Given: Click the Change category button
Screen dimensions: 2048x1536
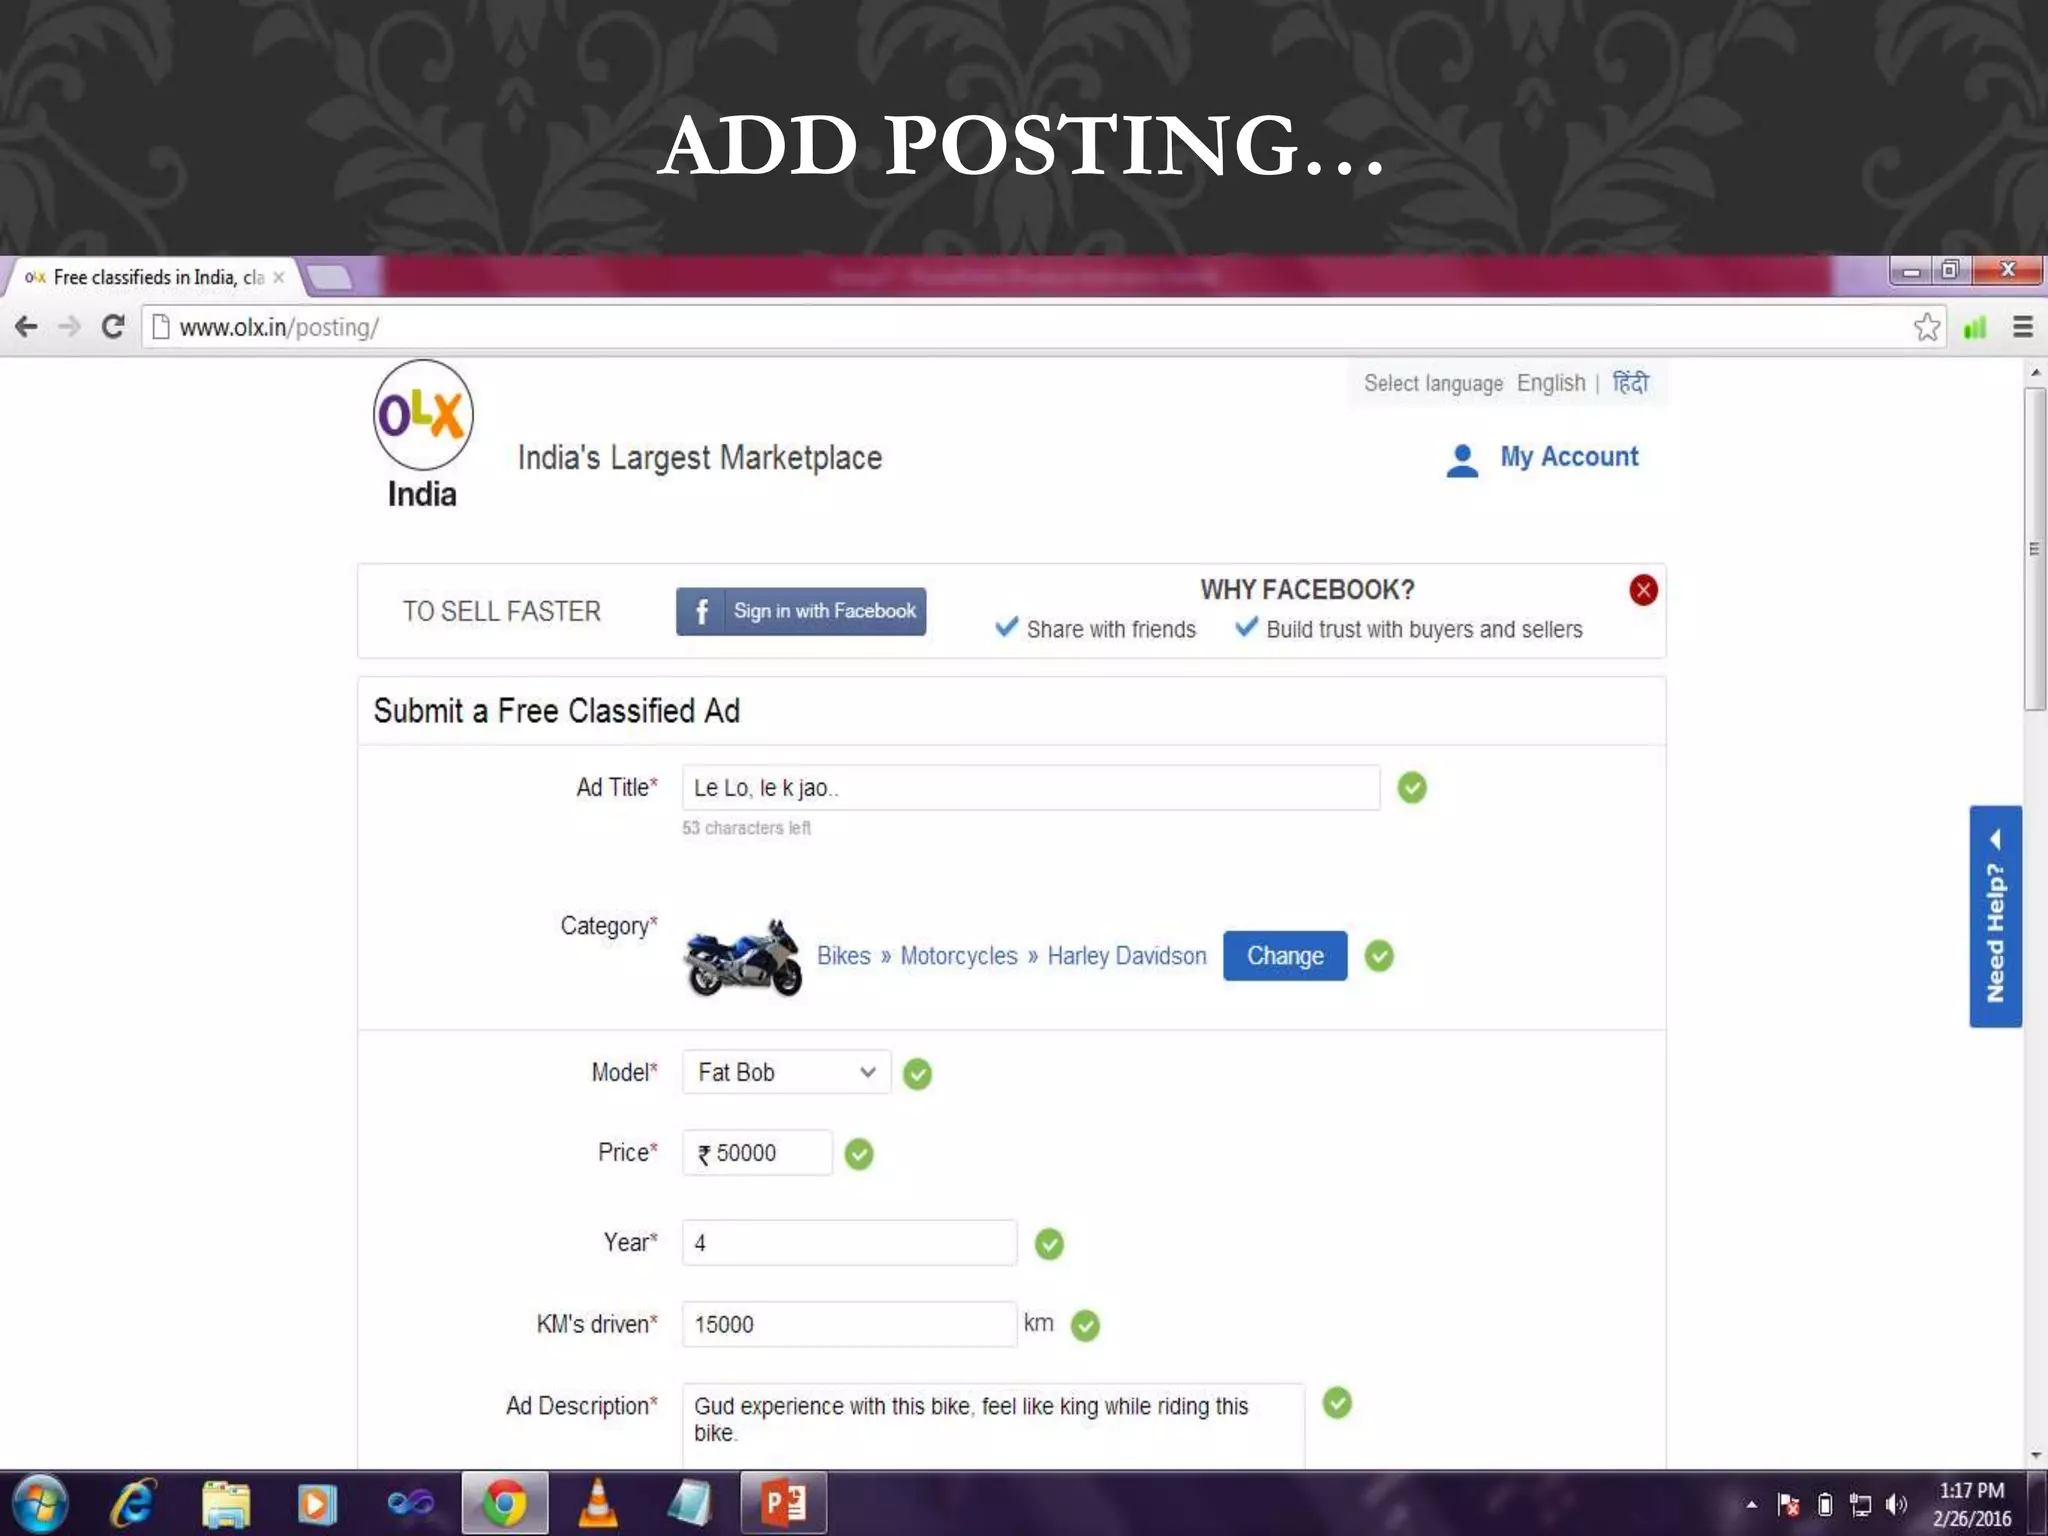Looking at the screenshot, I should click(1284, 956).
